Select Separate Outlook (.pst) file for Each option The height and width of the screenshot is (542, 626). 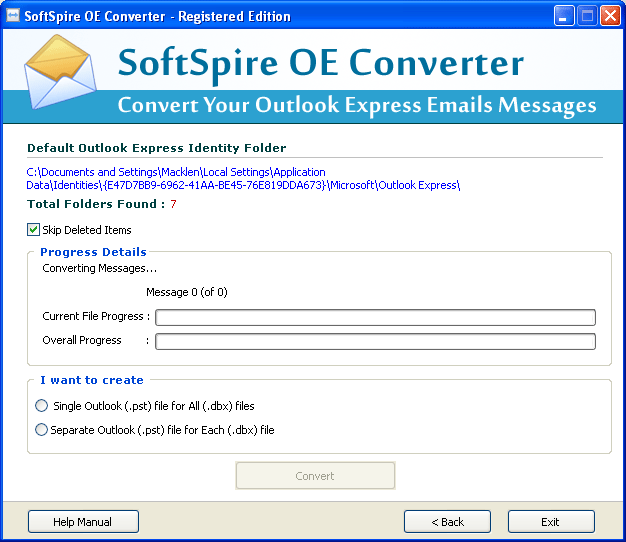click(42, 430)
